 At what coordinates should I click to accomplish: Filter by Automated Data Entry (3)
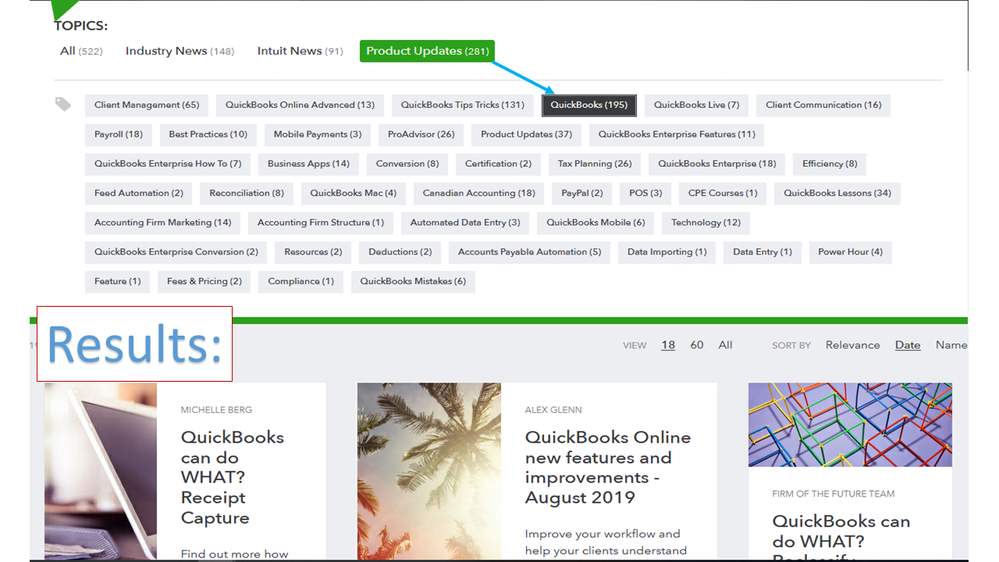click(465, 222)
